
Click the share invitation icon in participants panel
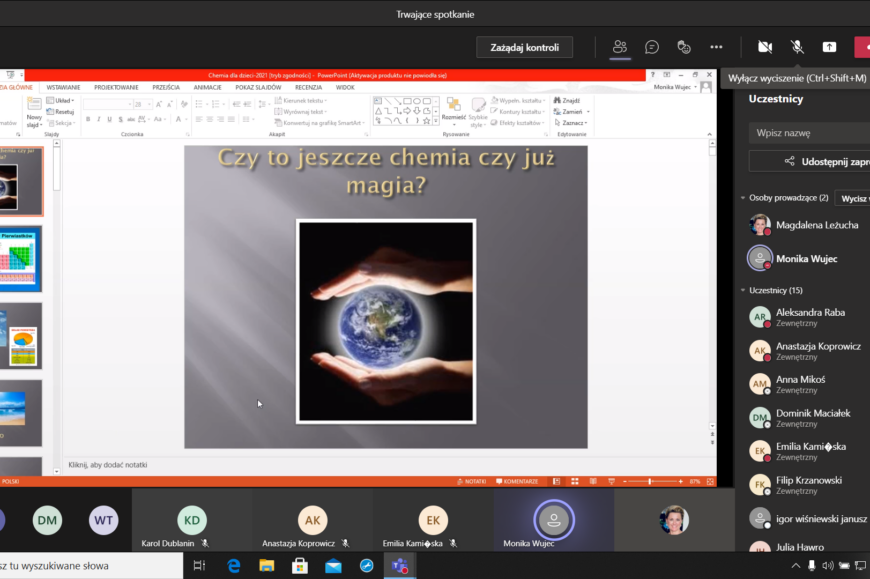790,161
